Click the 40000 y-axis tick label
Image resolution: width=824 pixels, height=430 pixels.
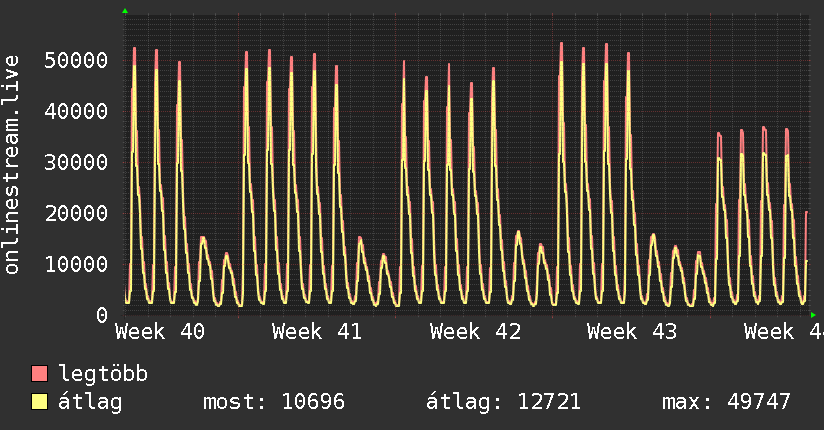click(76, 111)
